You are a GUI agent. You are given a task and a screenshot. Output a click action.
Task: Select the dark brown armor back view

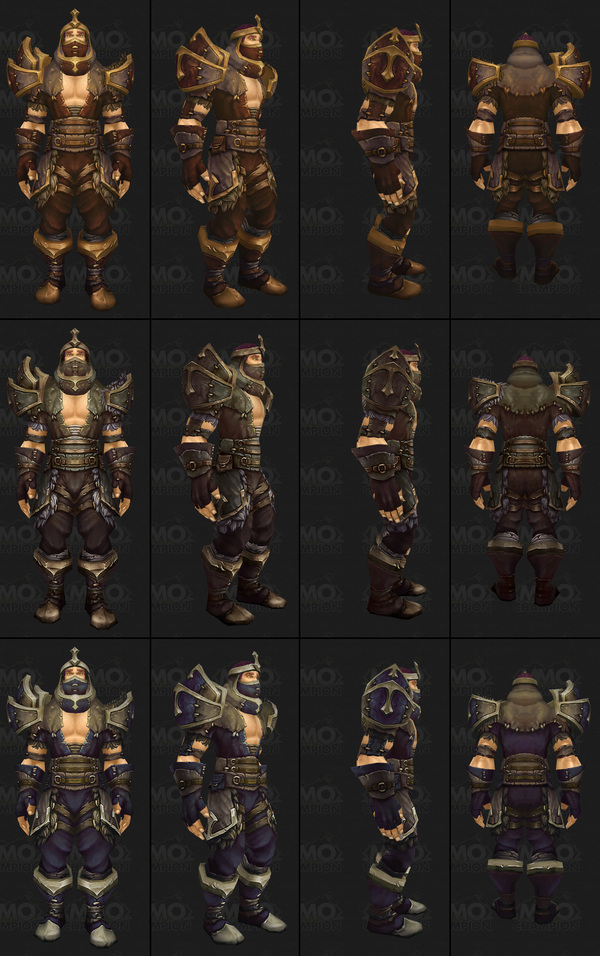point(525,479)
